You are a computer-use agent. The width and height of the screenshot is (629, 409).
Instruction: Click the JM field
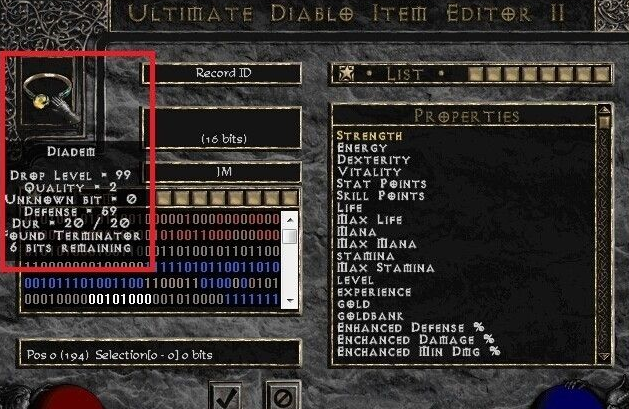tap(222, 172)
